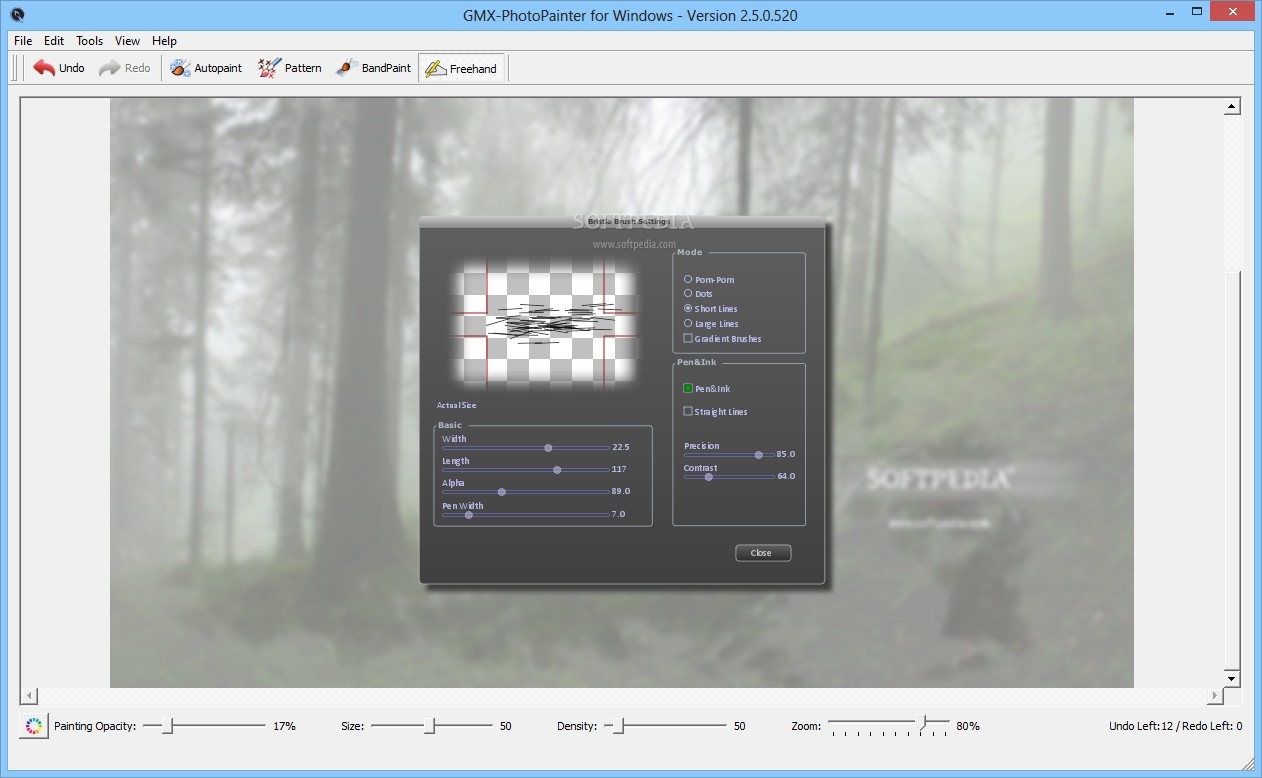Click the brush stroke preview thumbnail
This screenshot has width=1262, height=778.
tap(545, 323)
